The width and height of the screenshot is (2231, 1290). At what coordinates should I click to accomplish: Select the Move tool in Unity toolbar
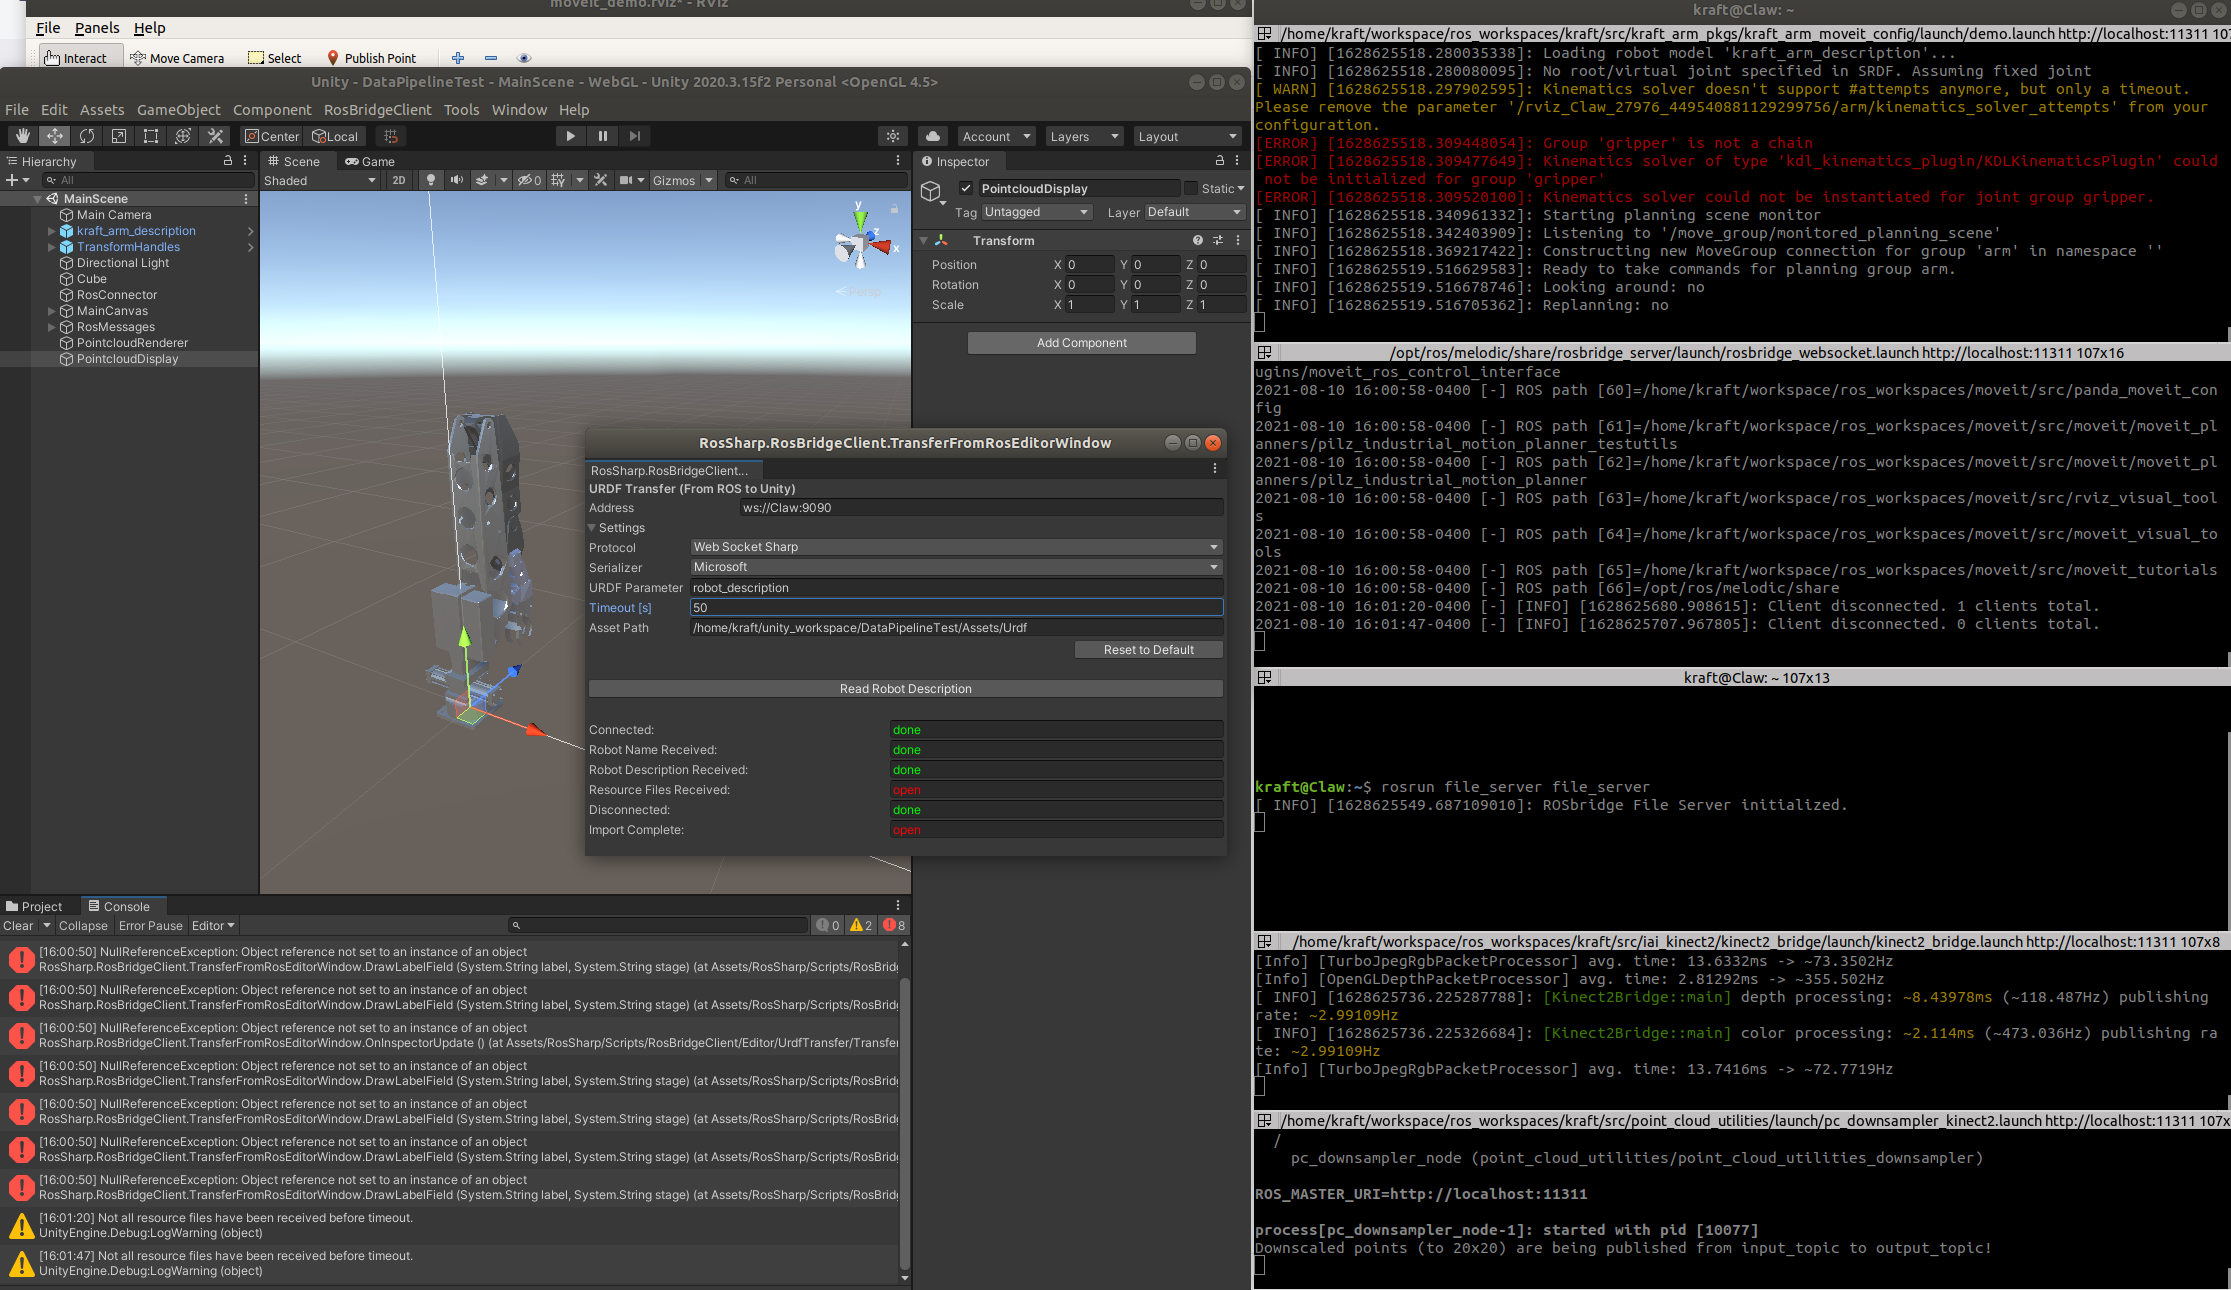coord(55,136)
